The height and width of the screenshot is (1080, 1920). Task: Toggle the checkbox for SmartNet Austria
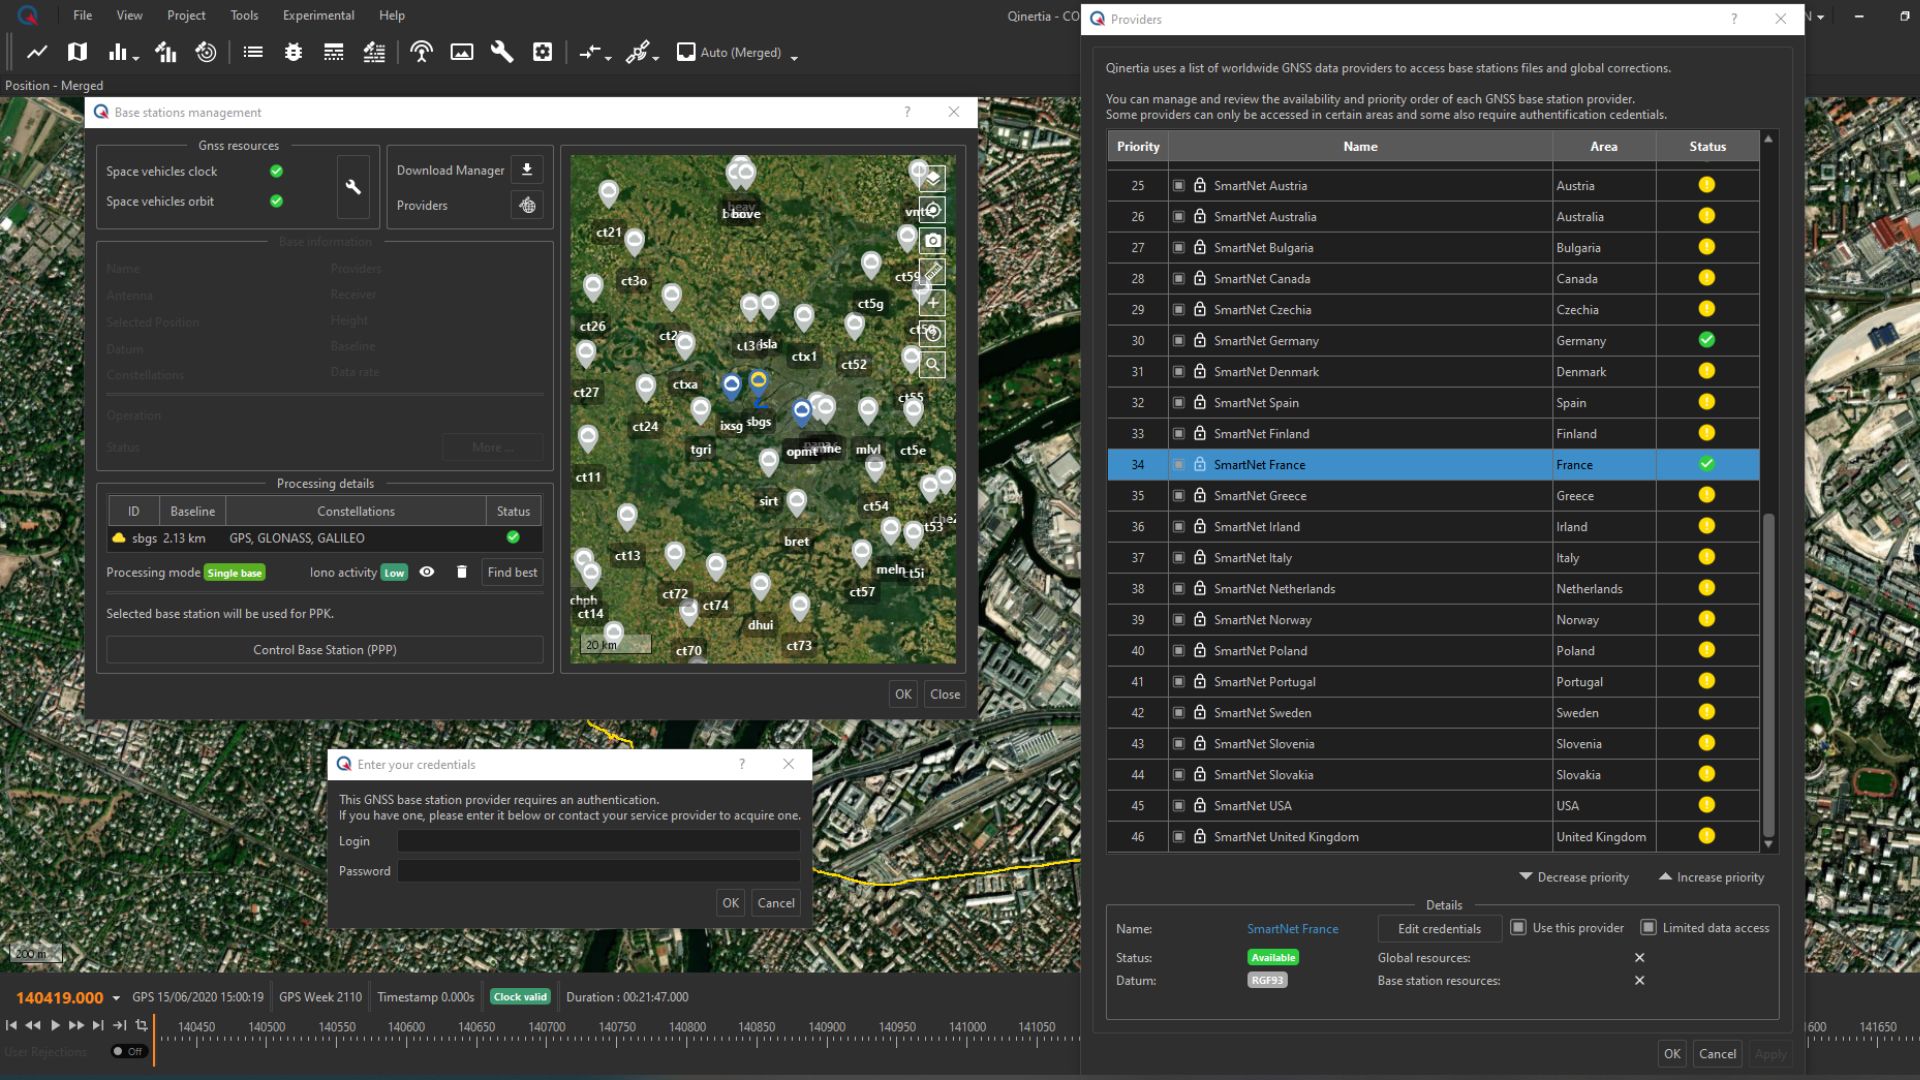pyautogui.click(x=1179, y=186)
